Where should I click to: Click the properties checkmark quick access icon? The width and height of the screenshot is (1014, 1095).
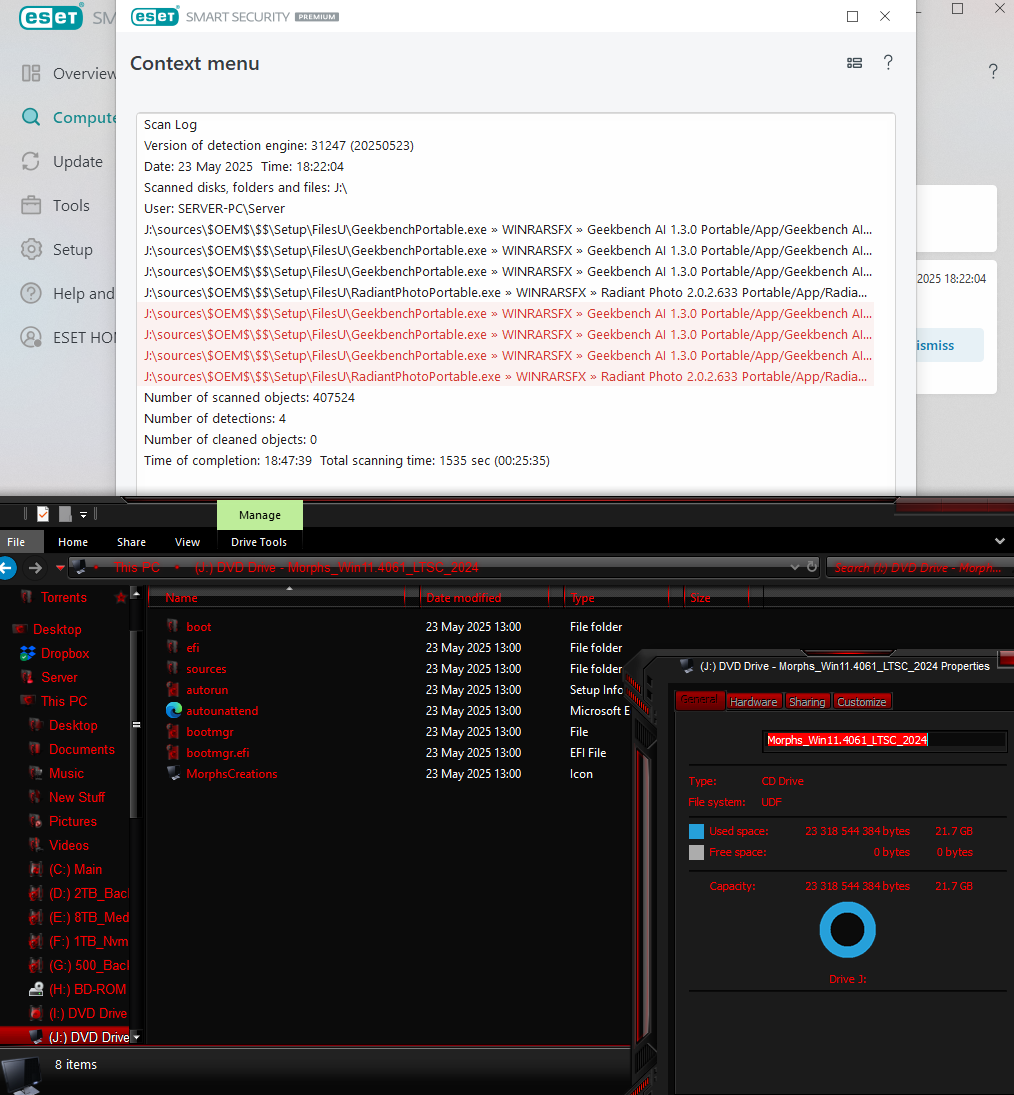point(43,514)
